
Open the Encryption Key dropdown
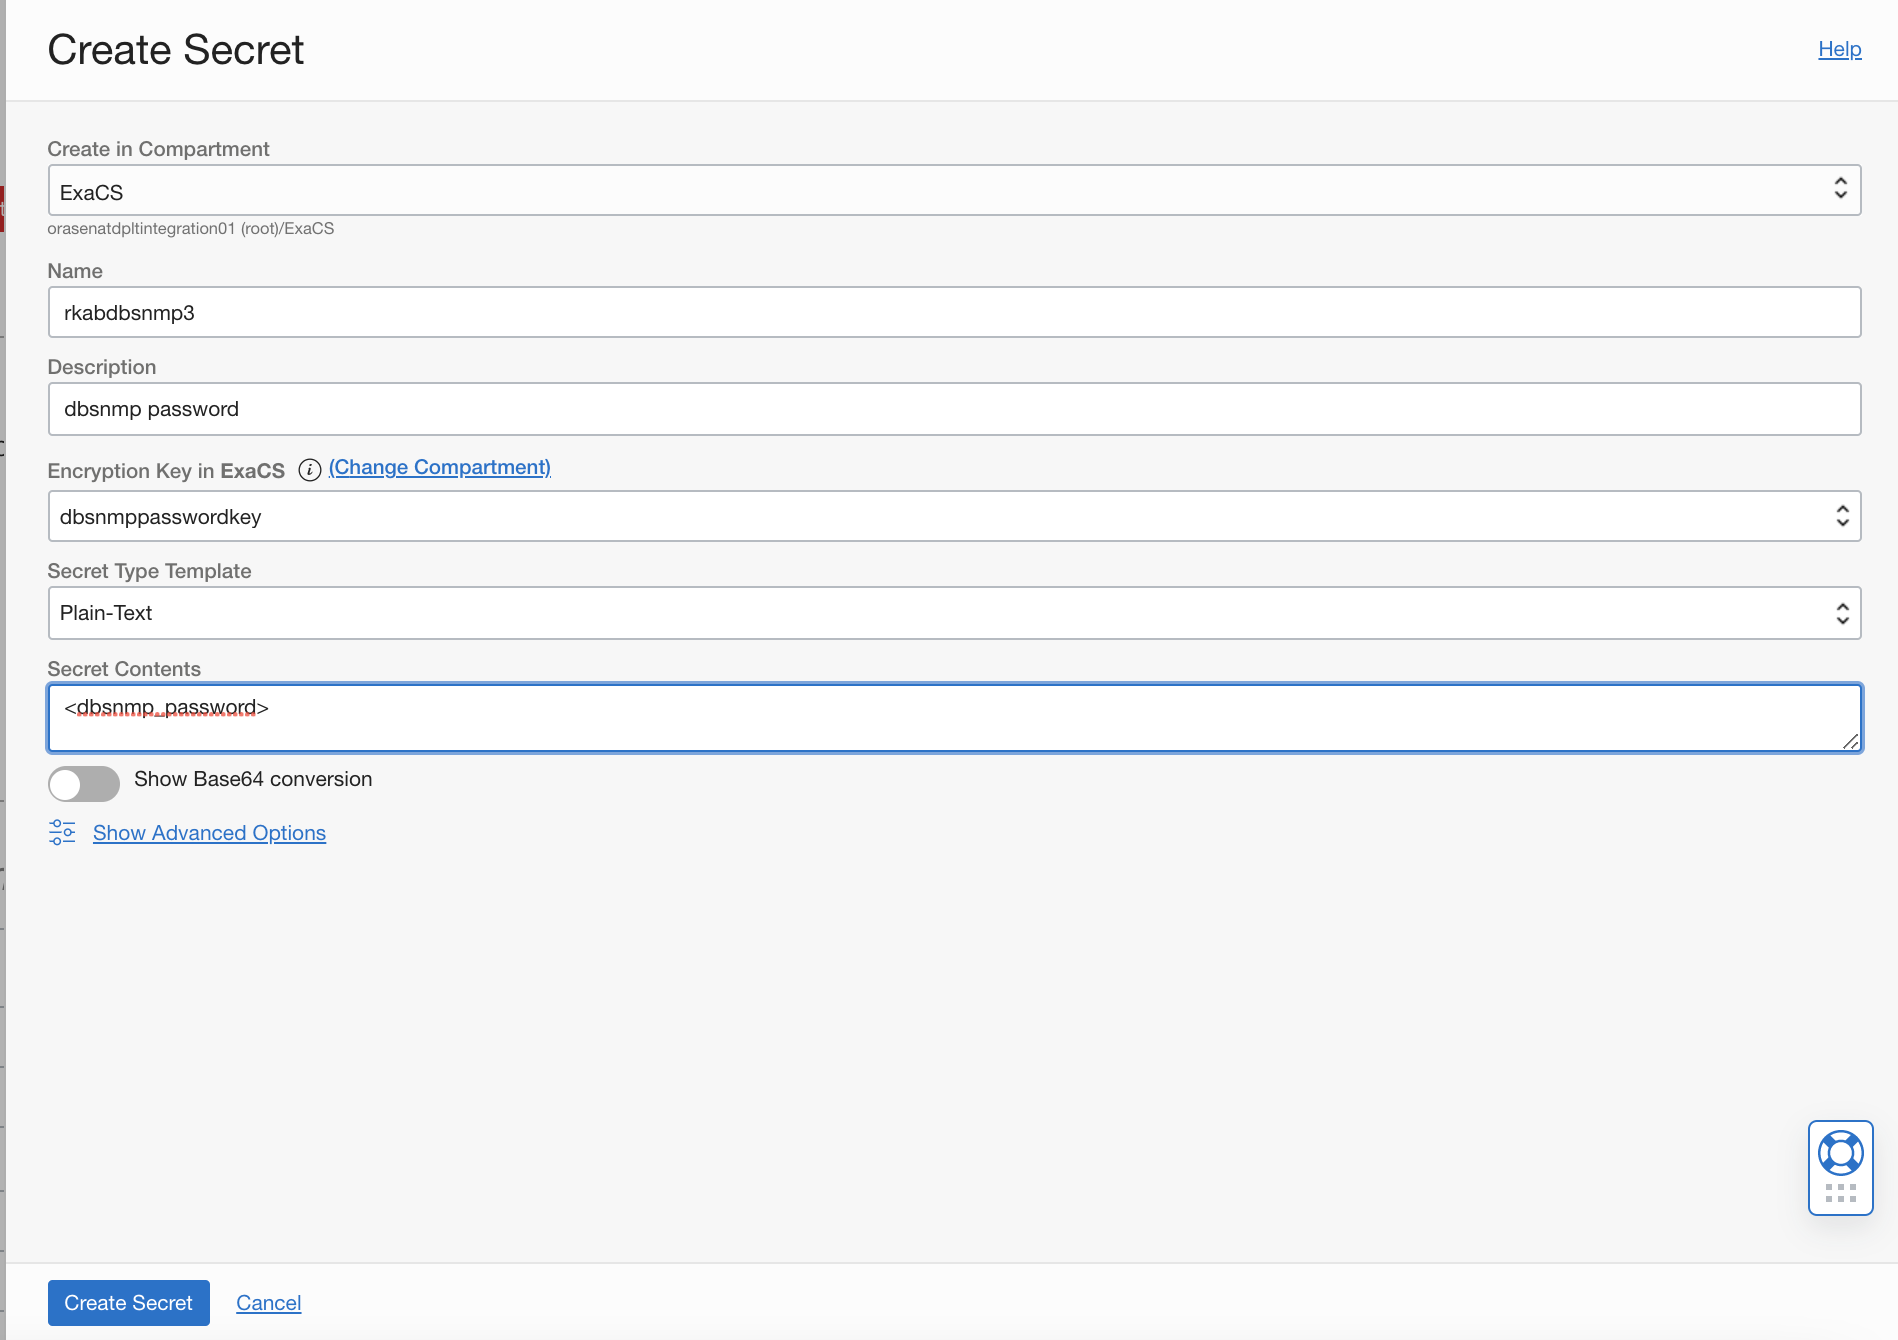[x=940, y=516]
